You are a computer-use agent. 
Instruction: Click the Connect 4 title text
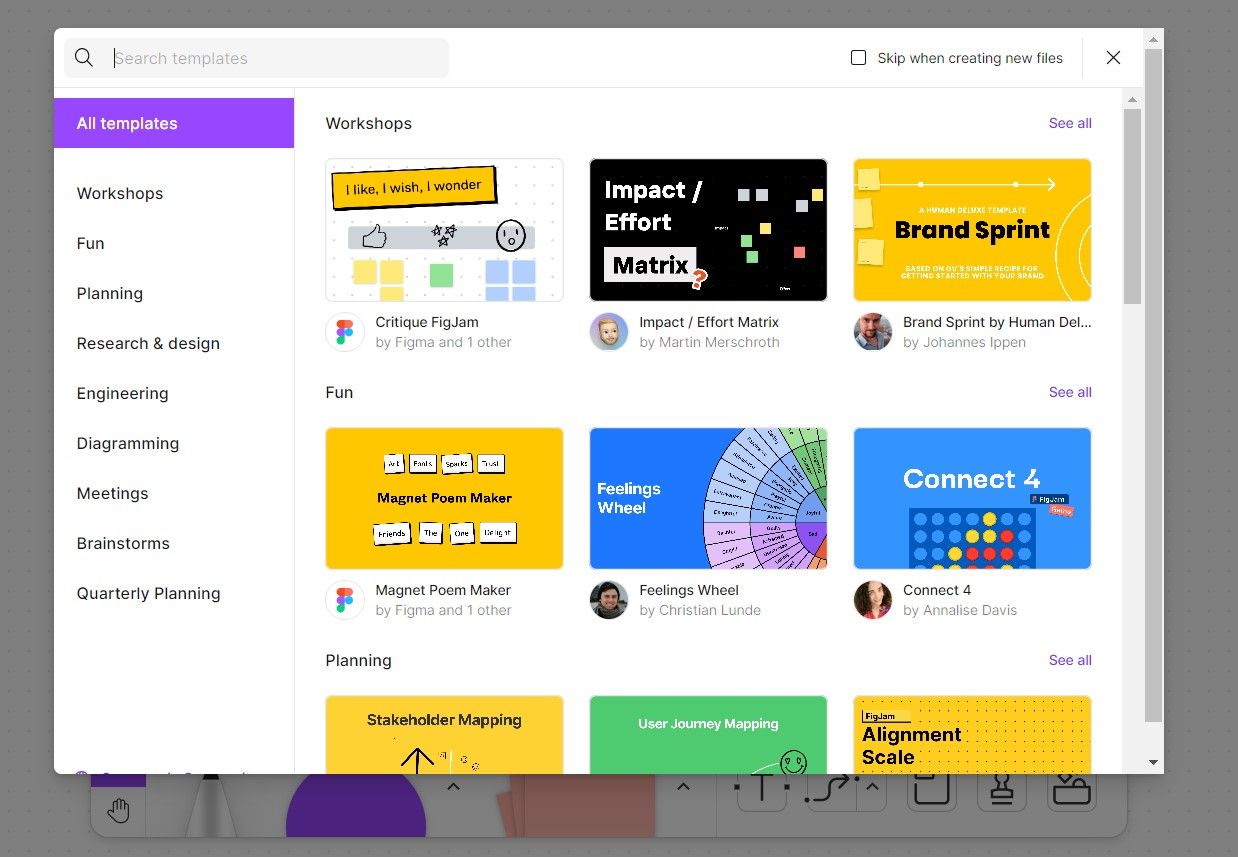[937, 590]
